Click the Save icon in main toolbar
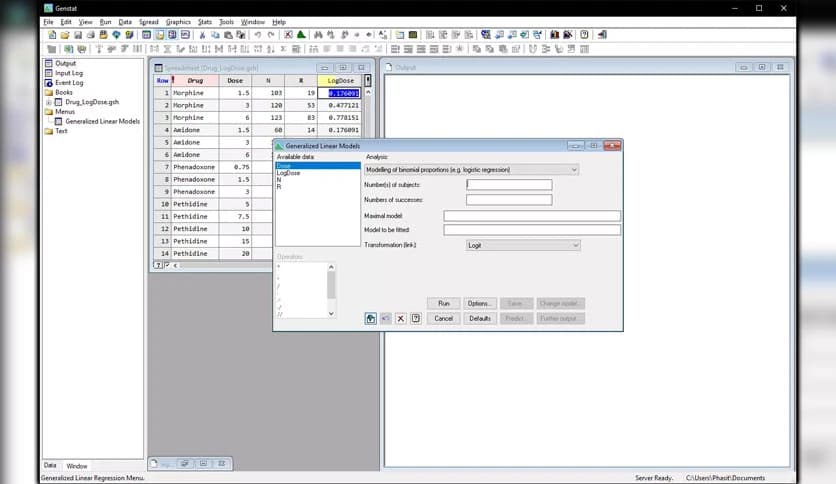This screenshot has width=836, height=484. tap(78, 35)
